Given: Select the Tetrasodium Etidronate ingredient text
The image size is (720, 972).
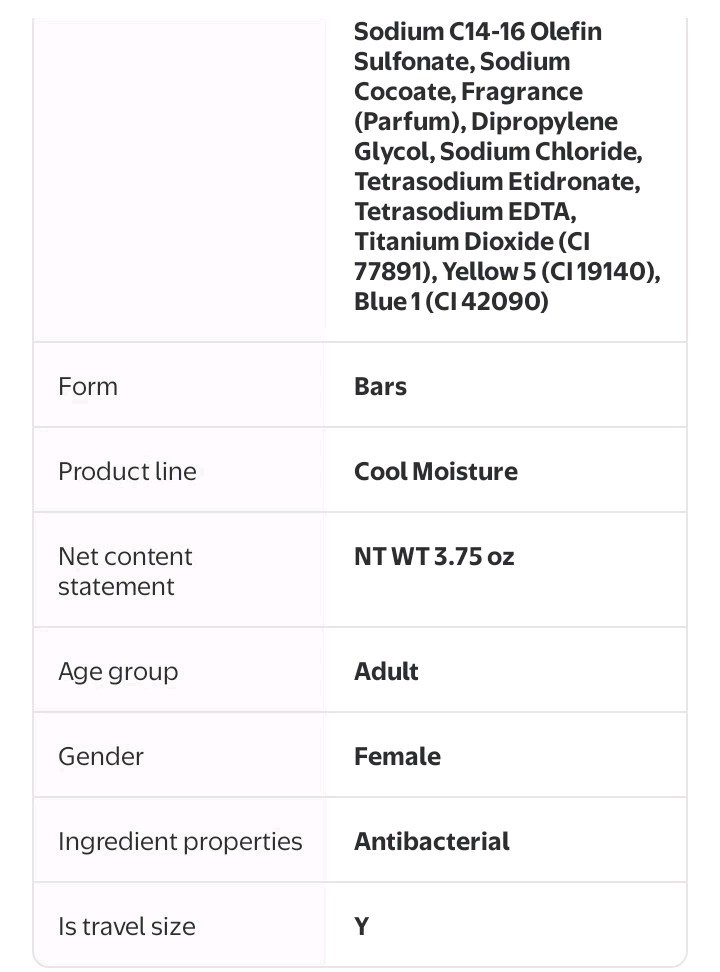Looking at the screenshot, I should click(x=497, y=182).
